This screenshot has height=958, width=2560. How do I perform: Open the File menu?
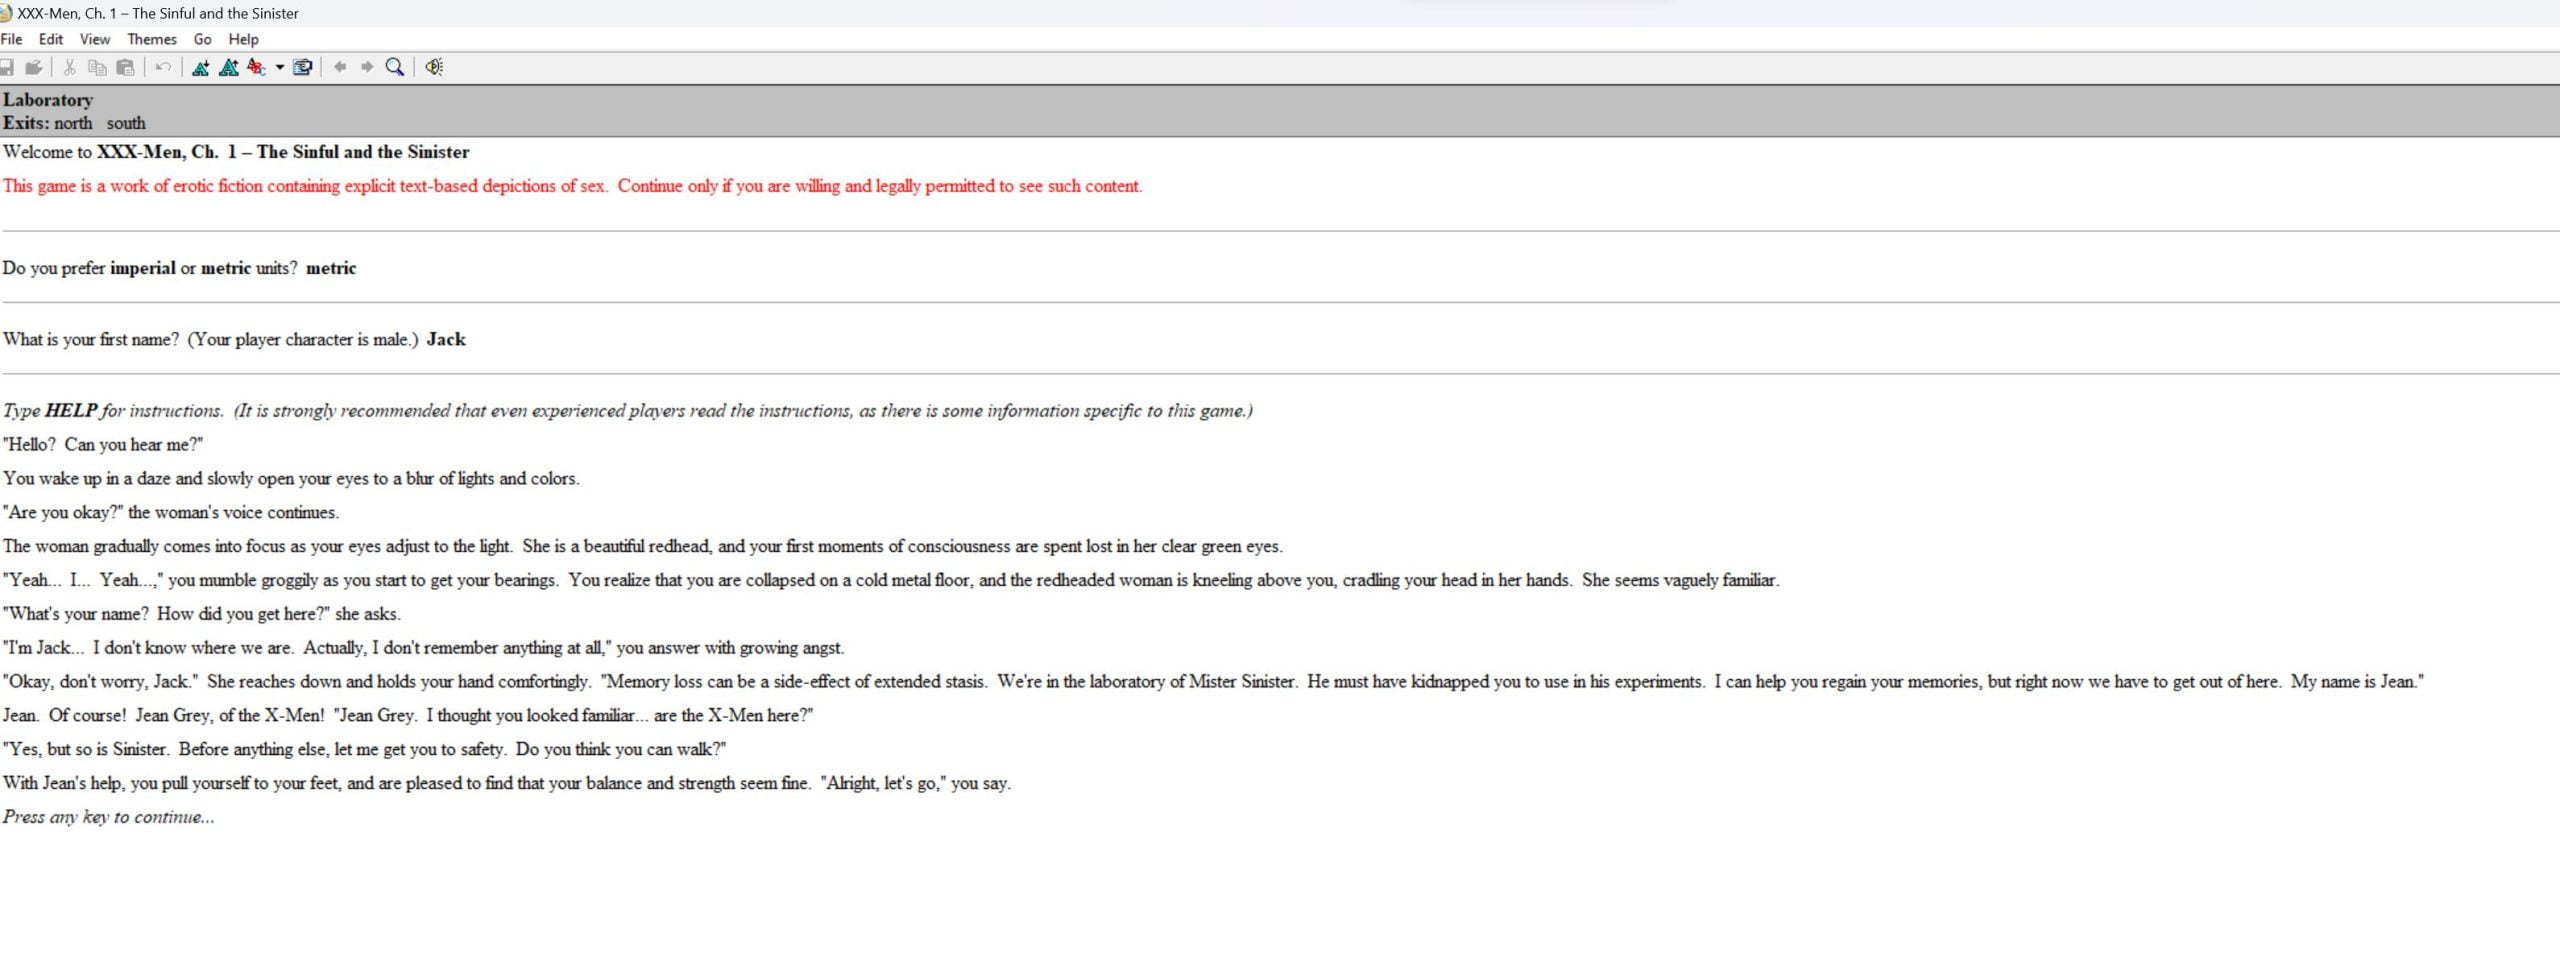pyautogui.click(x=12, y=39)
